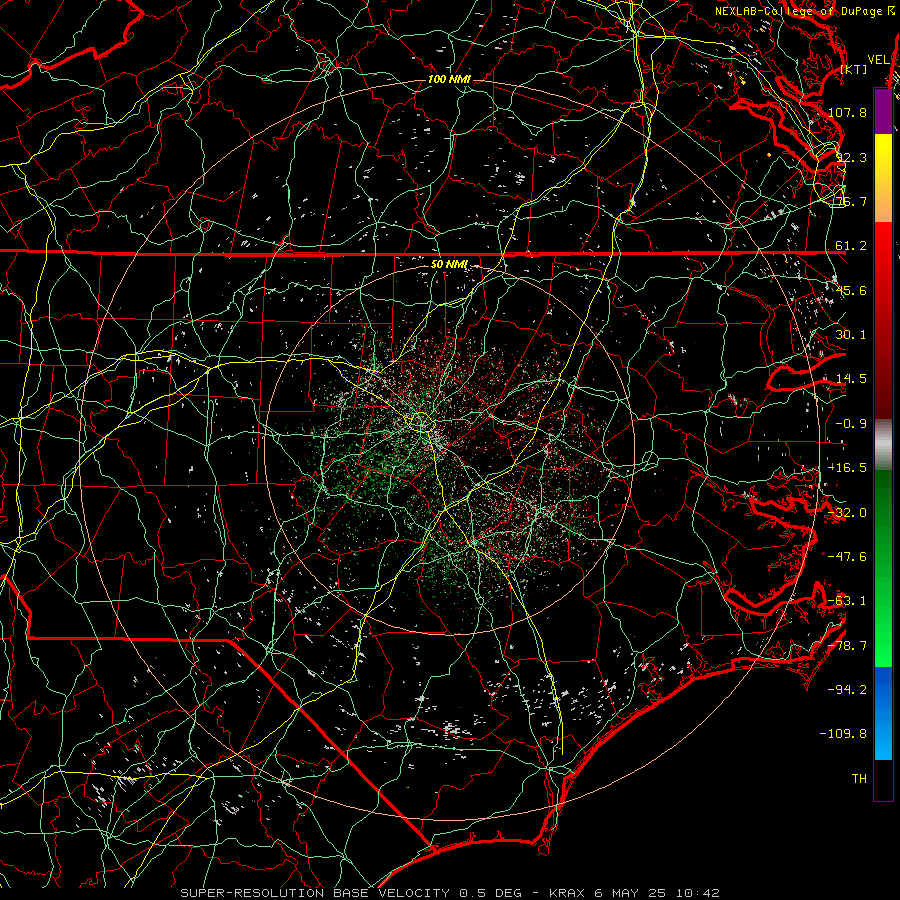The image size is (900, 900).
Task: Select the 30.1 scale value
Action: click(851, 335)
